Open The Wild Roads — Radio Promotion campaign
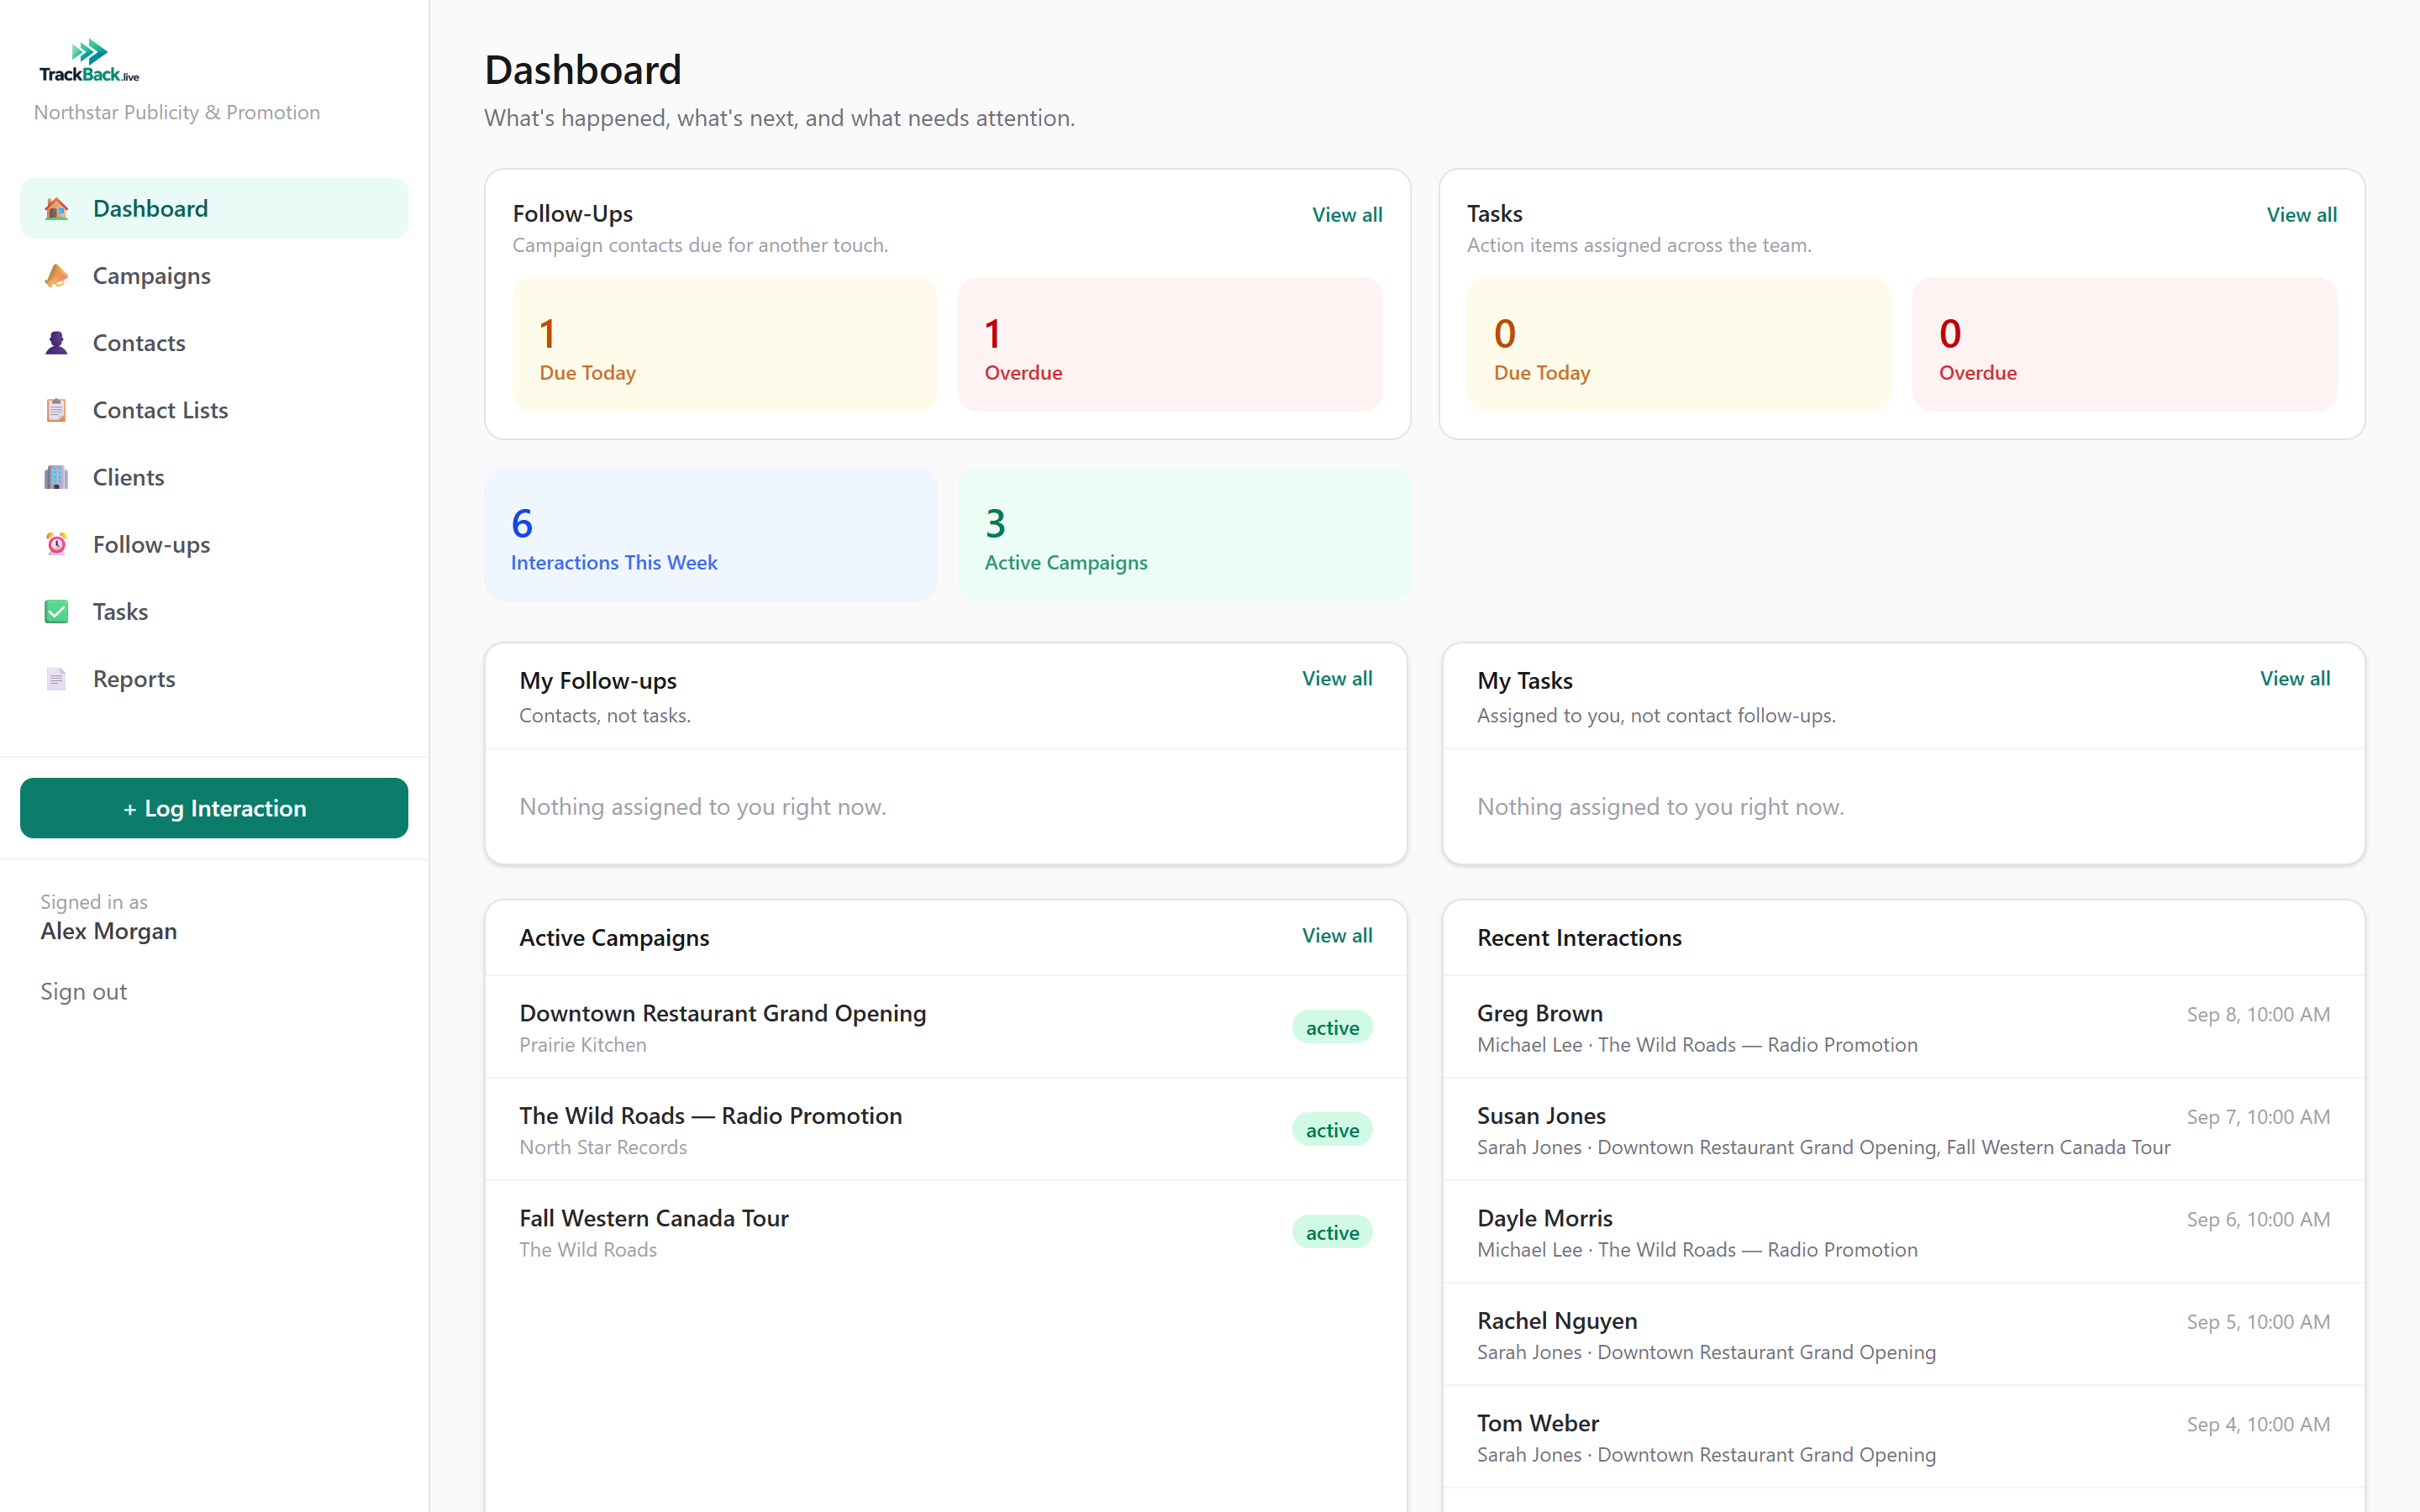 [946, 1130]
